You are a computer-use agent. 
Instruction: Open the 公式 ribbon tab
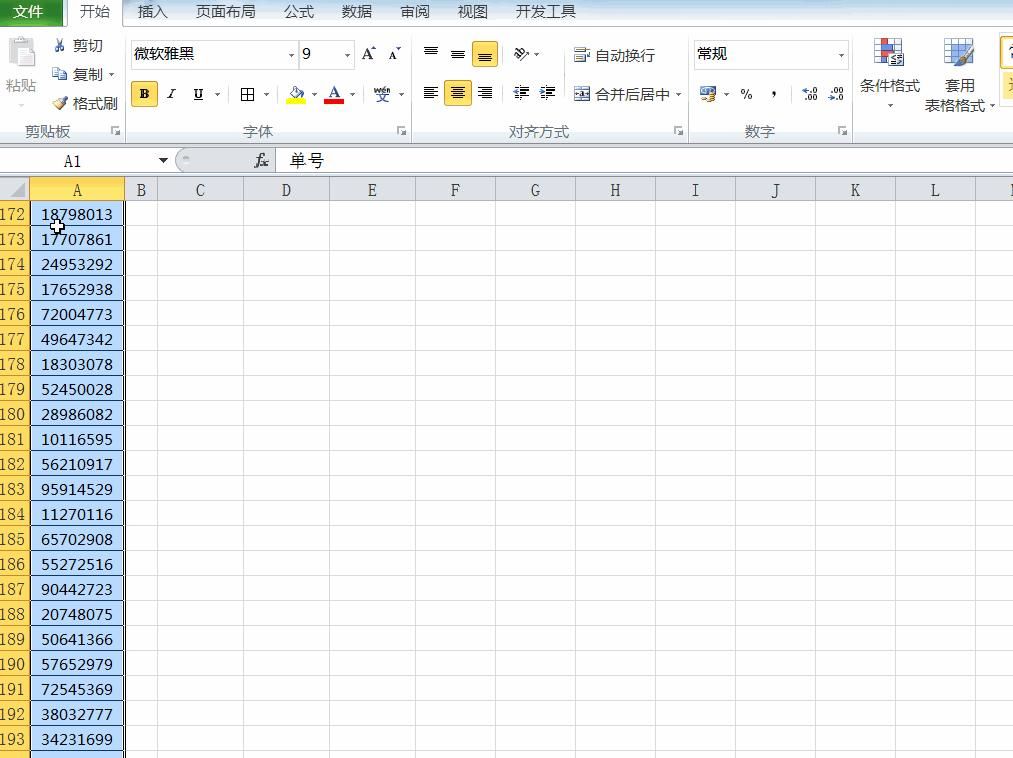coord(298,12)
